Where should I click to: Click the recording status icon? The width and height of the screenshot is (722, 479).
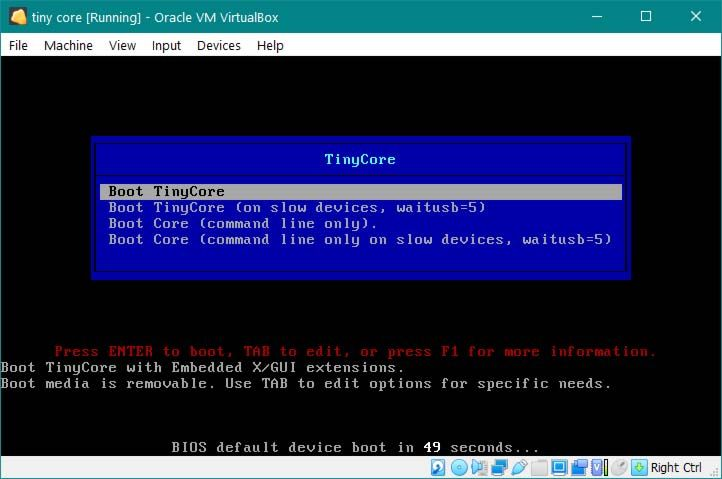(x=579, y=467)
